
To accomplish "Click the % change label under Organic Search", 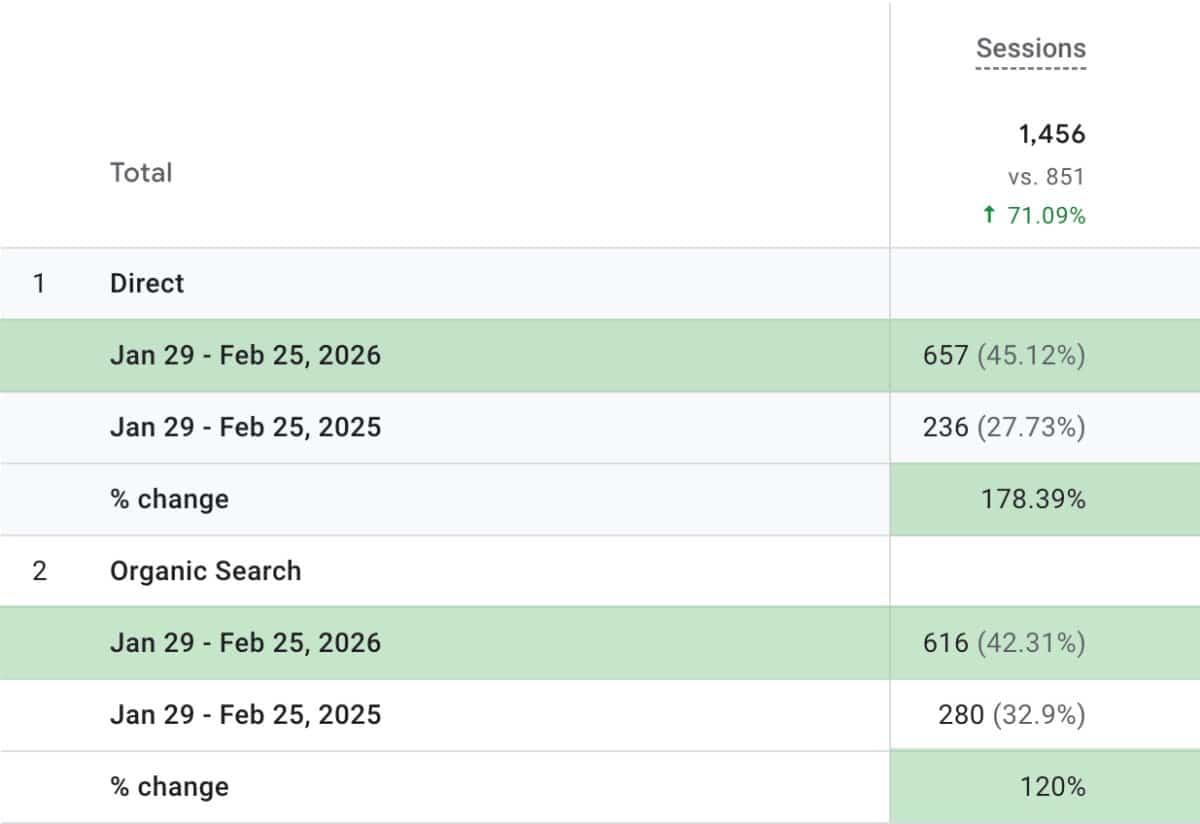I will tap(169, 787).
